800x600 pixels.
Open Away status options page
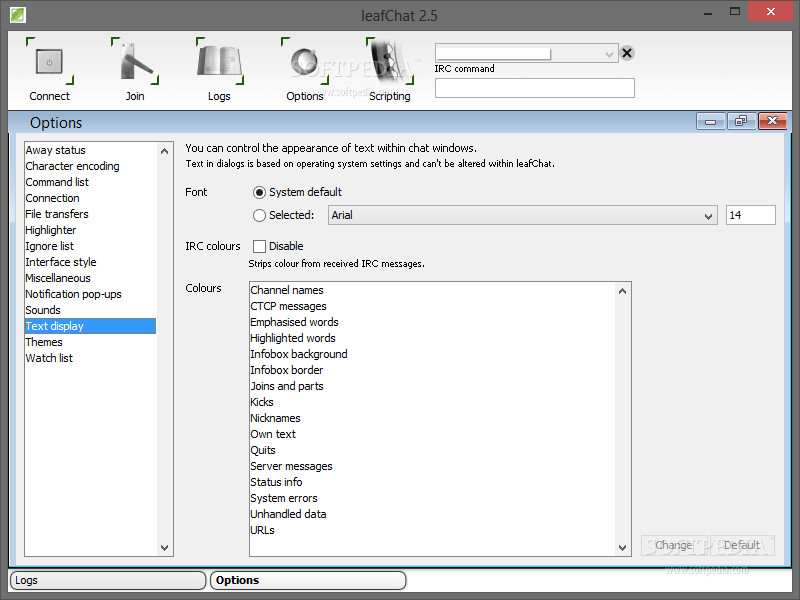click(90, 150)
